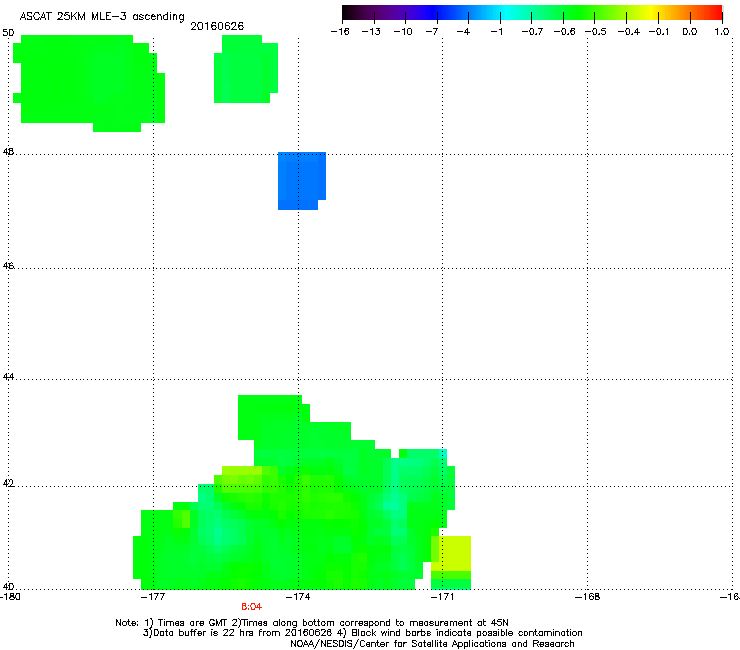The height and width of the screenshot is (650, 740).
Task: Click the -16 color bar label
Action: (x=340, y=32)
